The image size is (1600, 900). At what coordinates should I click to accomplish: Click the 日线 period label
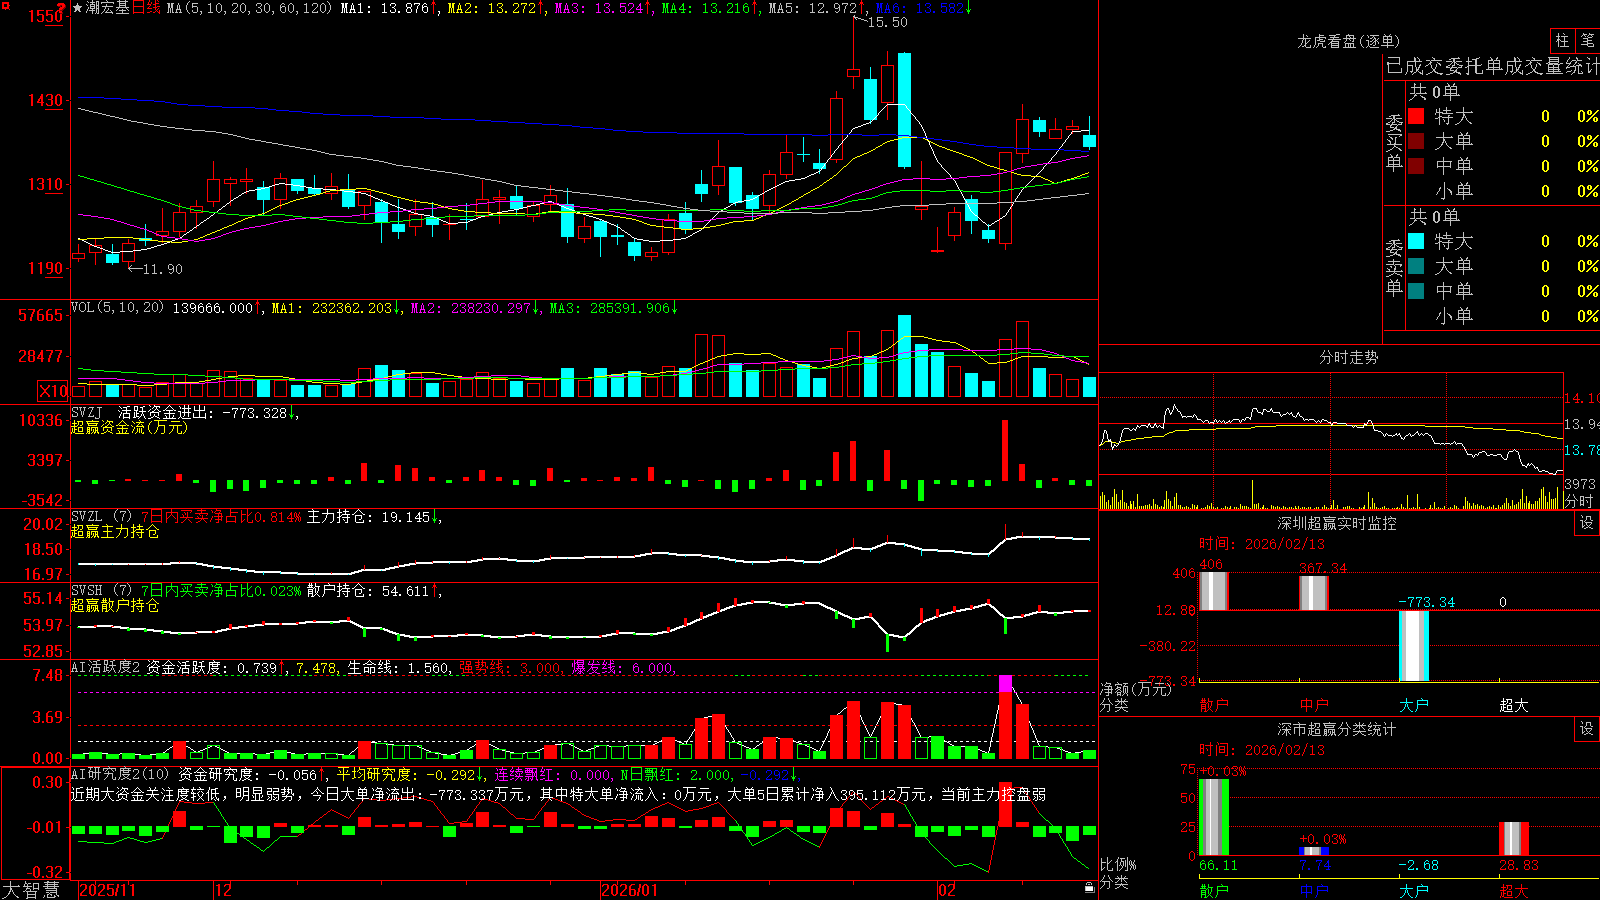[146, 8]
